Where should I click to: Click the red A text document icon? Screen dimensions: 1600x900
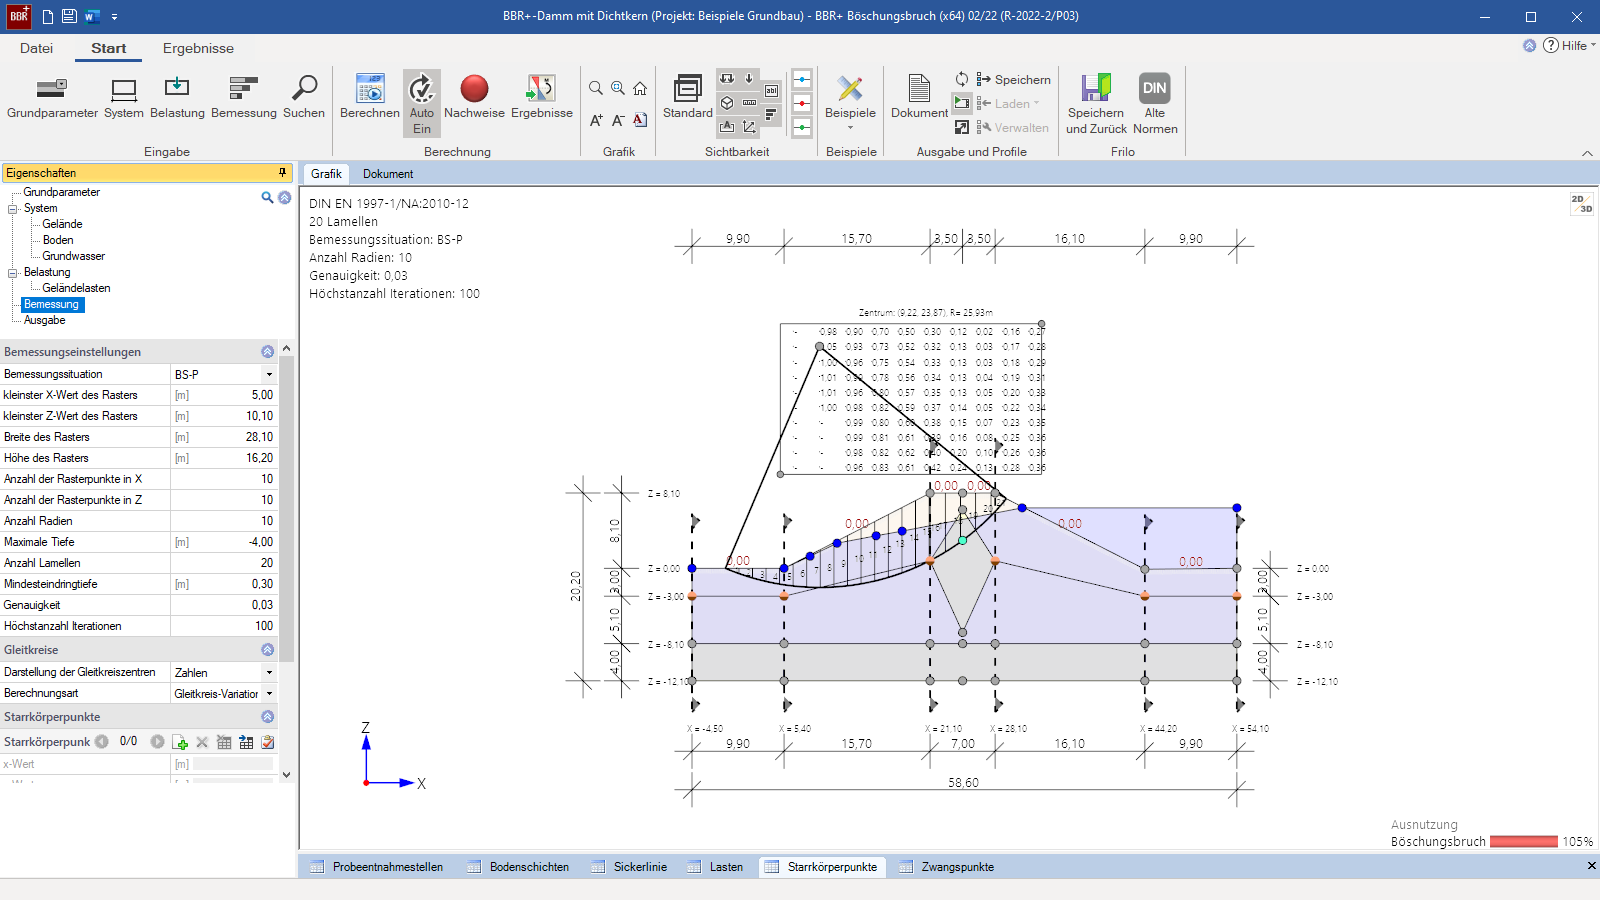coord(640,120)
